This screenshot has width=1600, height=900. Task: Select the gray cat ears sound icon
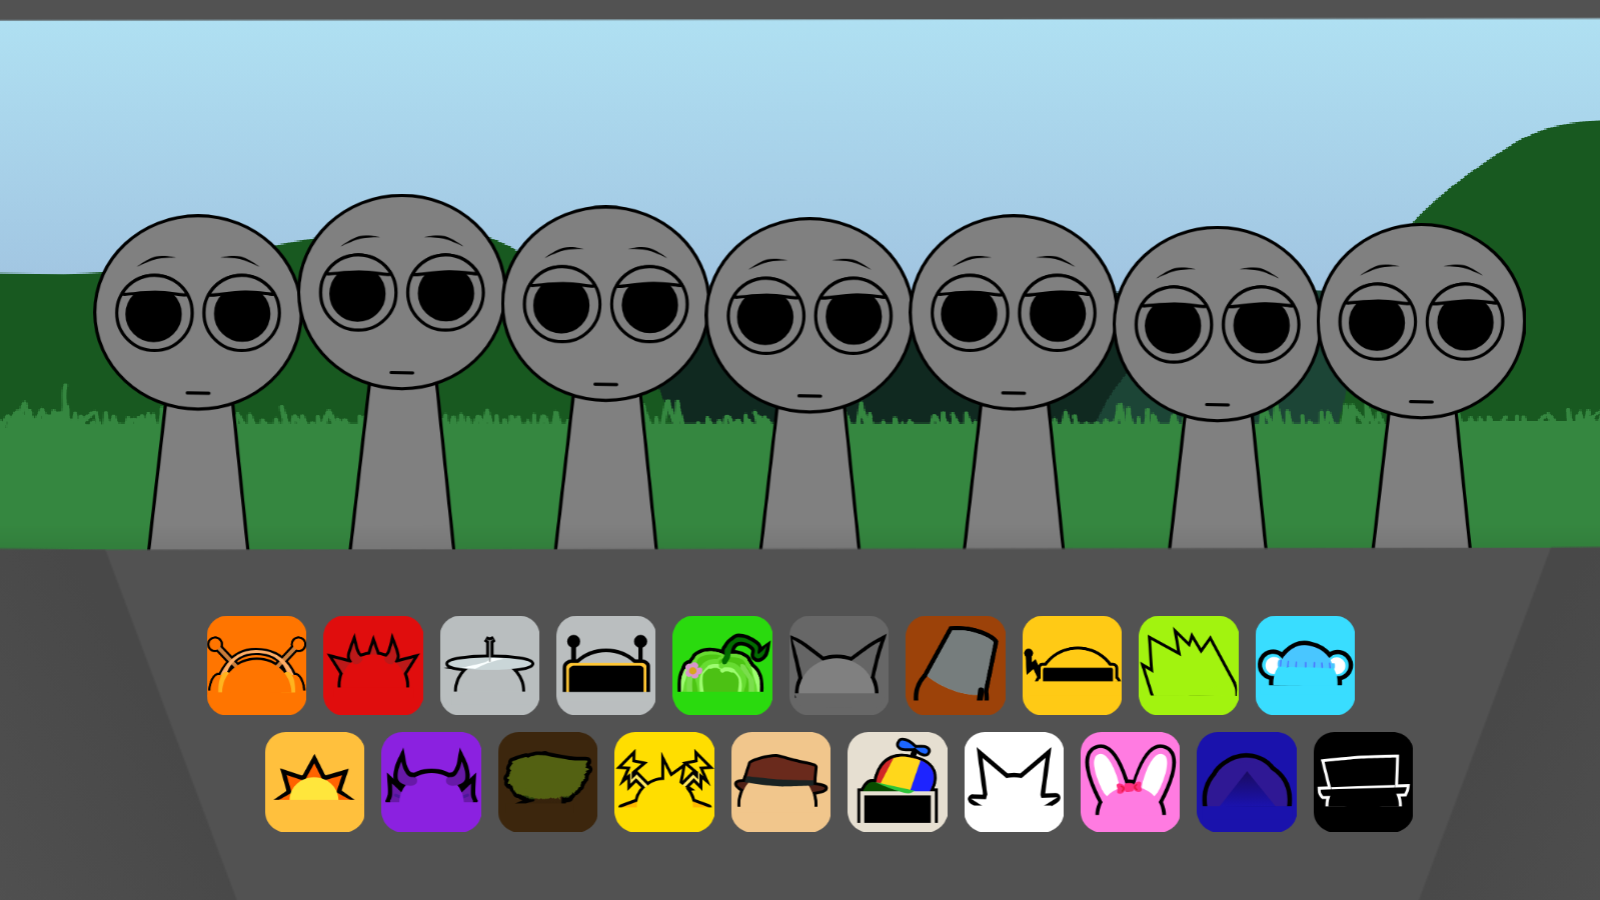coord(839,665)
